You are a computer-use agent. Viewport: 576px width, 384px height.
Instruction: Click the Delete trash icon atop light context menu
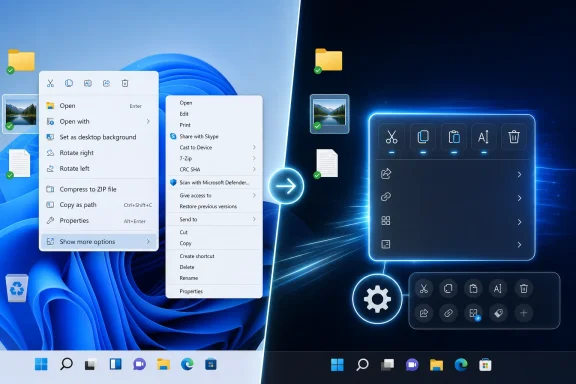[x=125, y=83]
